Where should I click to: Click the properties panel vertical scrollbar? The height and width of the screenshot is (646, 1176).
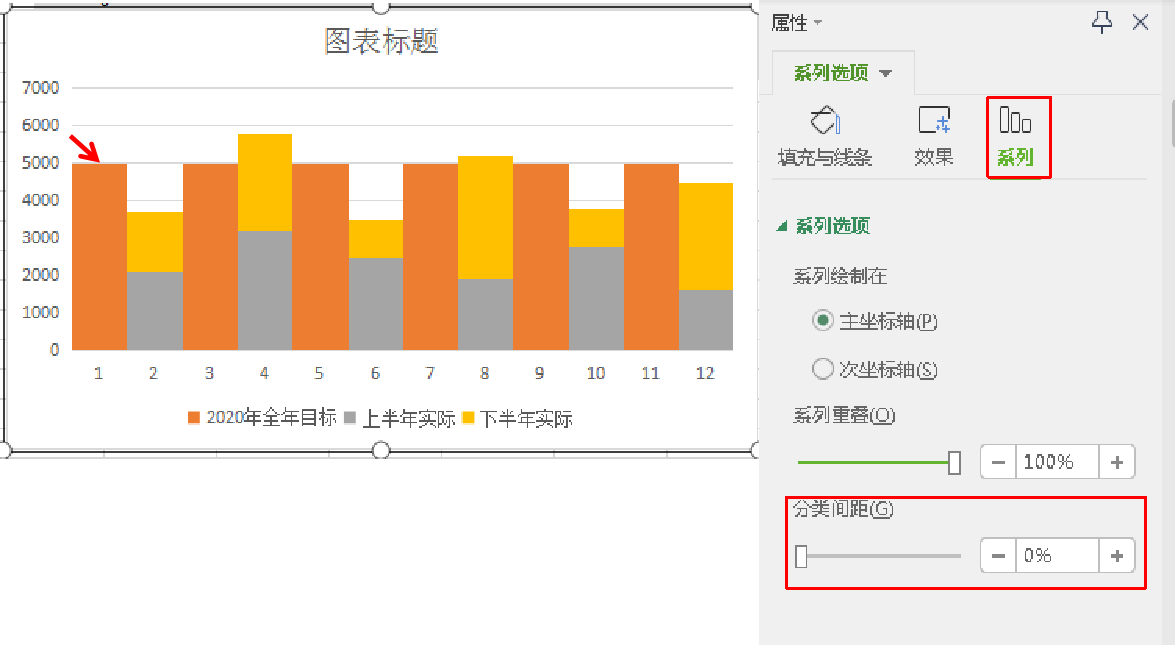coord(1172,122)
